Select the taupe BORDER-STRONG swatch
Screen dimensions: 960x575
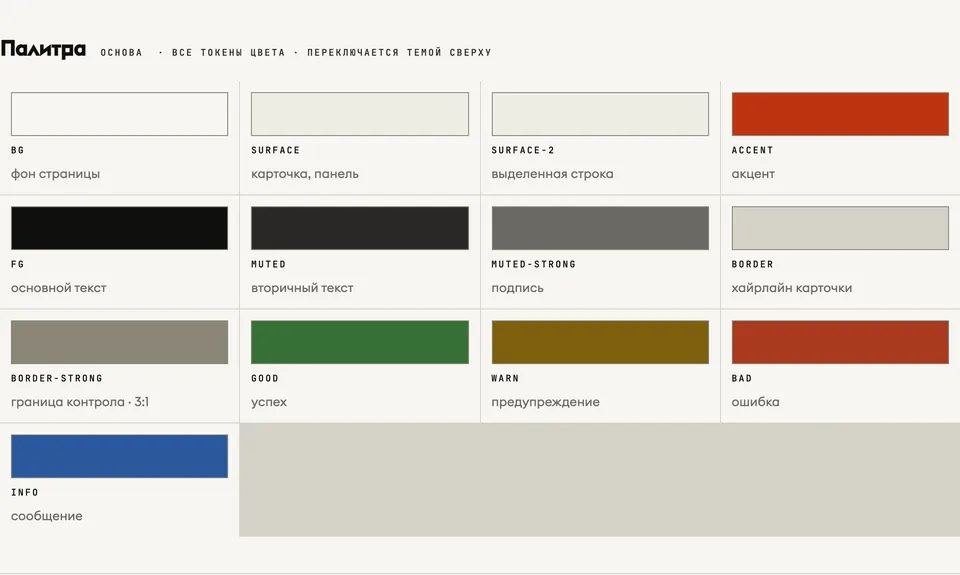[x=119, y=342]
